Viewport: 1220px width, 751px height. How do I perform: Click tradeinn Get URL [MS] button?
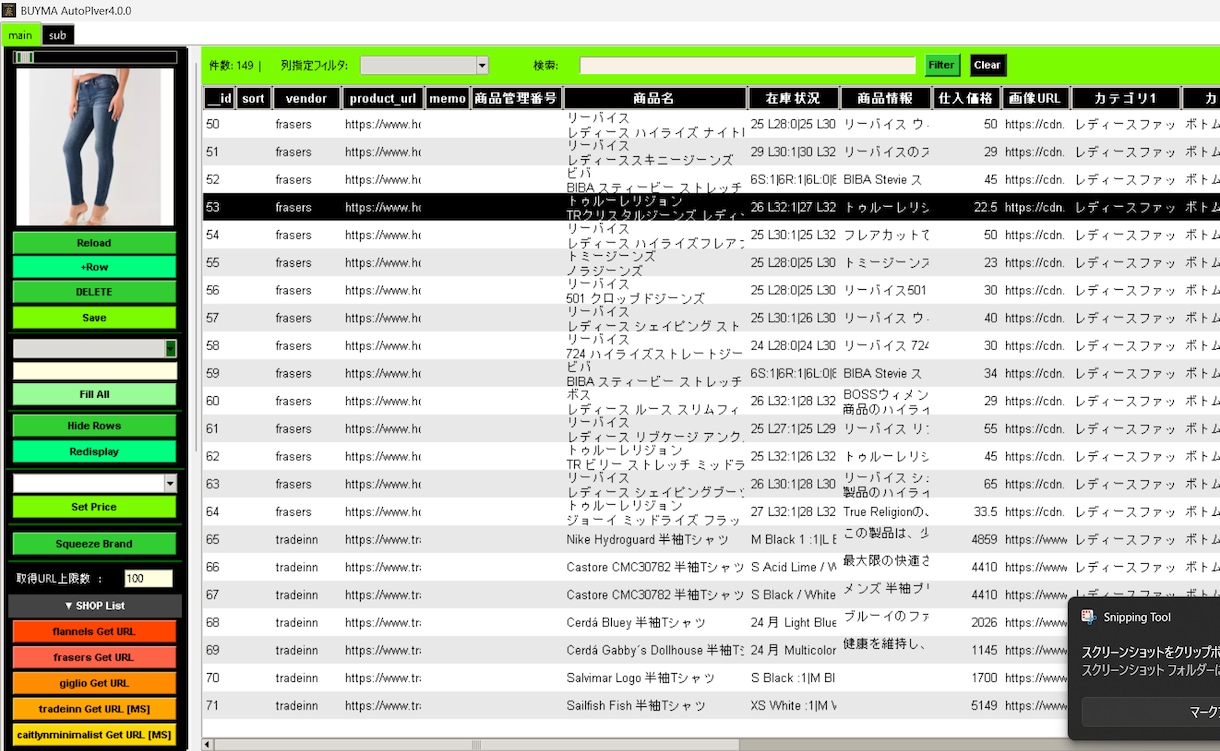pos(94,709)
